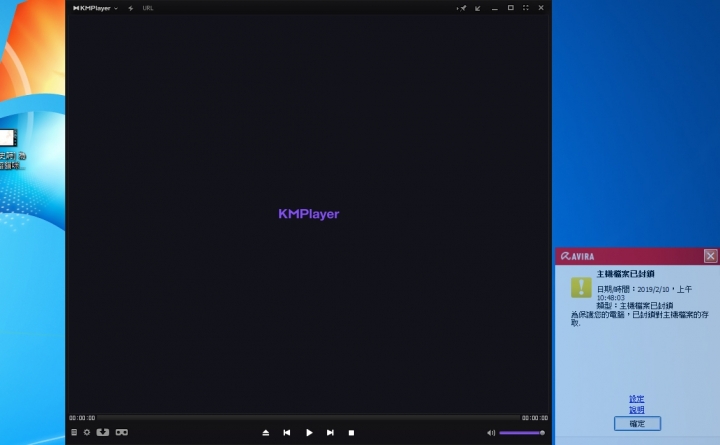The height and width of the screenshot is (445, 720).
Task: Click the total duration time display
Action: pos(534,418)
